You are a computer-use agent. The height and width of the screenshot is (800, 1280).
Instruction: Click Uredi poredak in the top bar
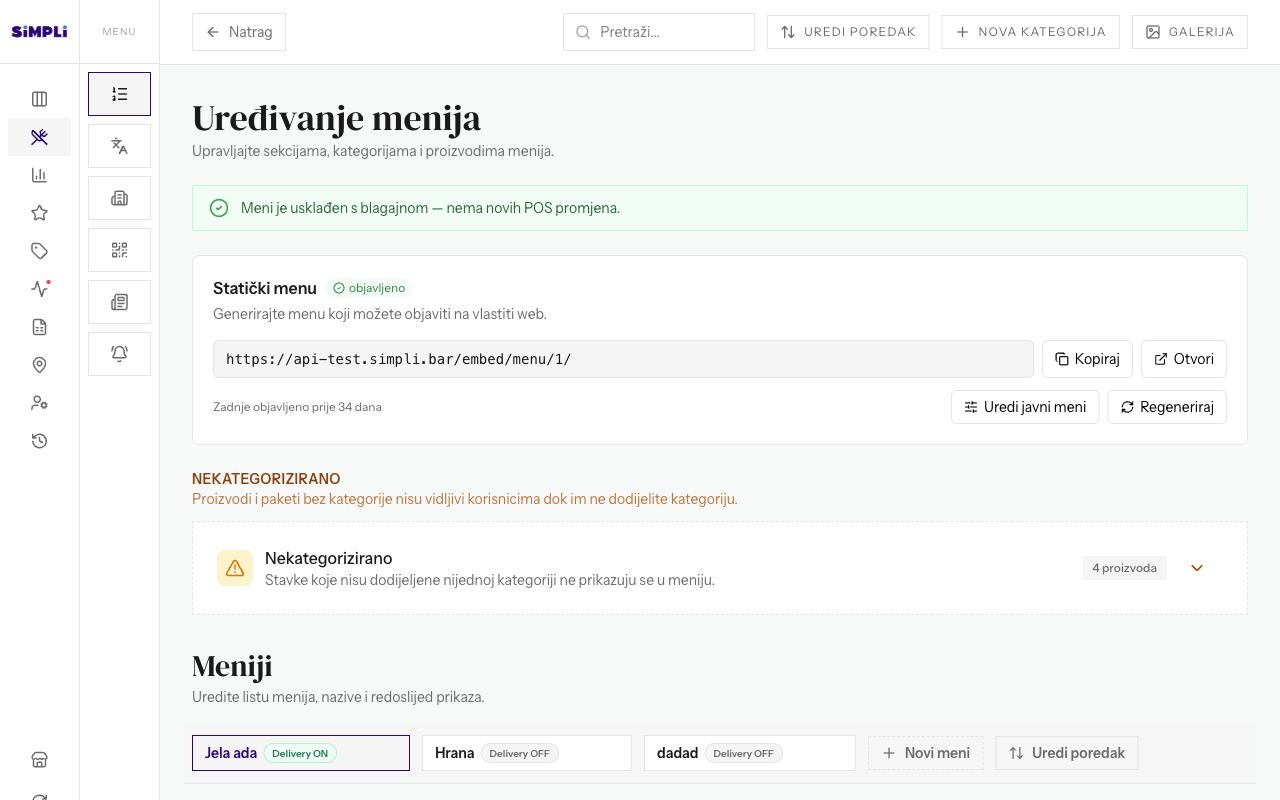(848, 32)
